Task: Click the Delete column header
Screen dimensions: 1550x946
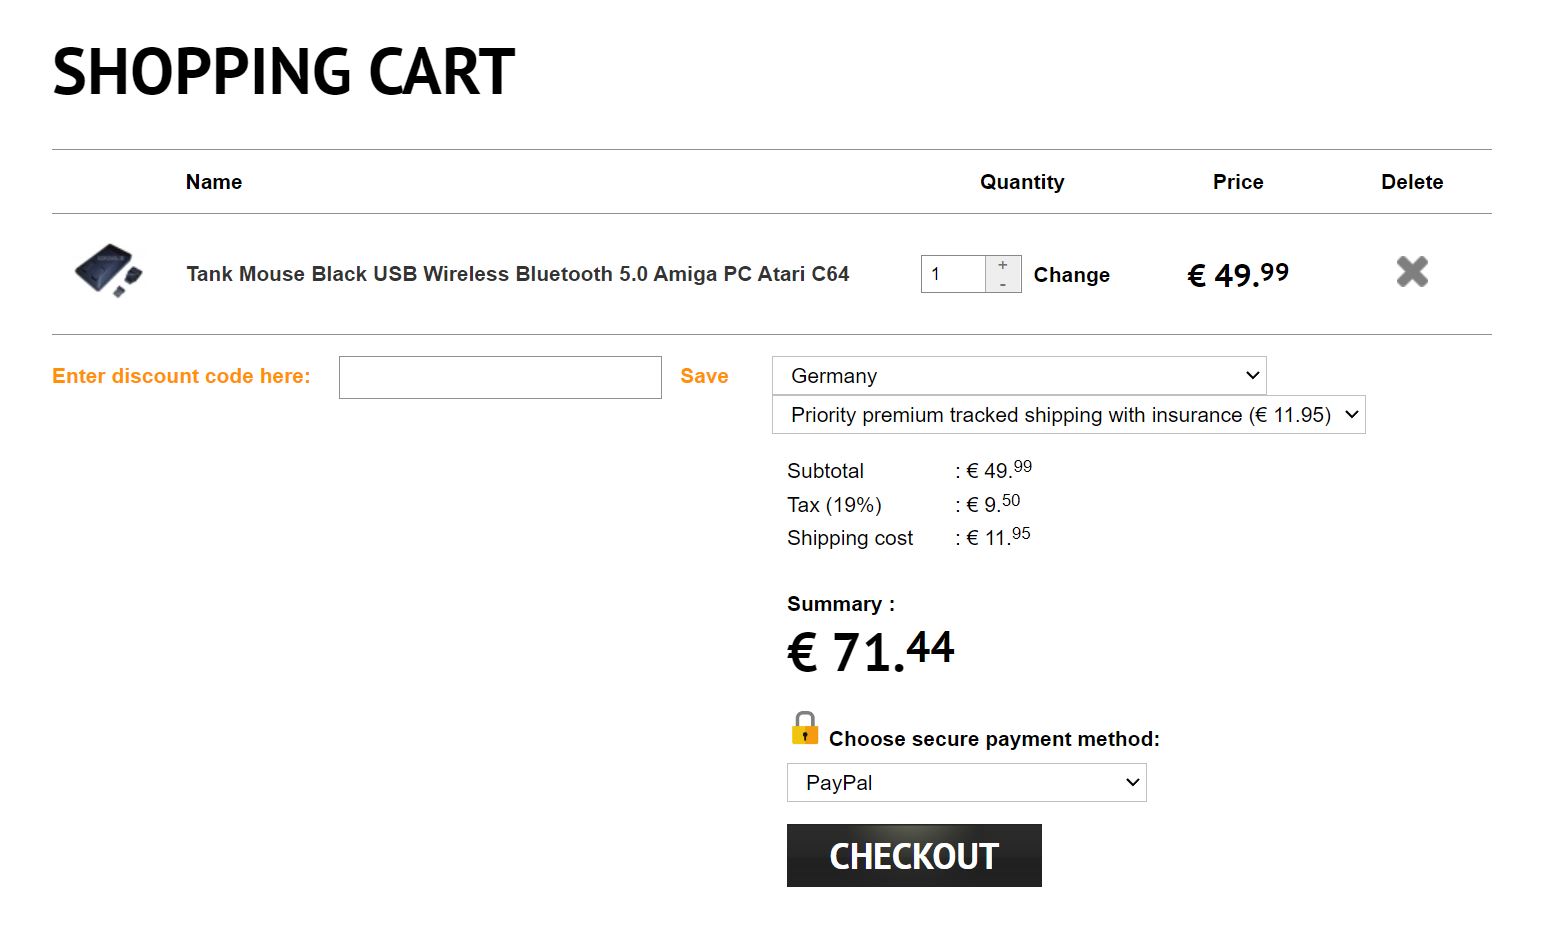Action: coord(1411,182)
